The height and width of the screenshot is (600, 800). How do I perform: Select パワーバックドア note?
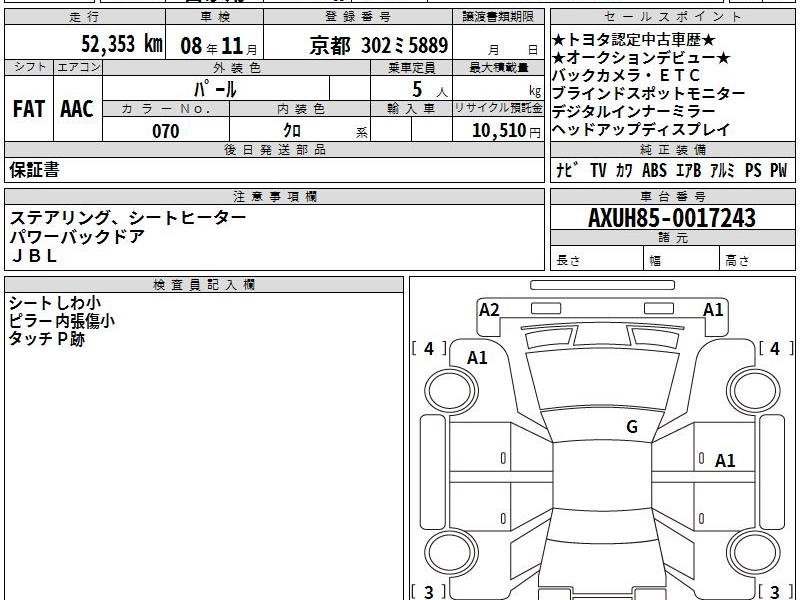(77, 237)
